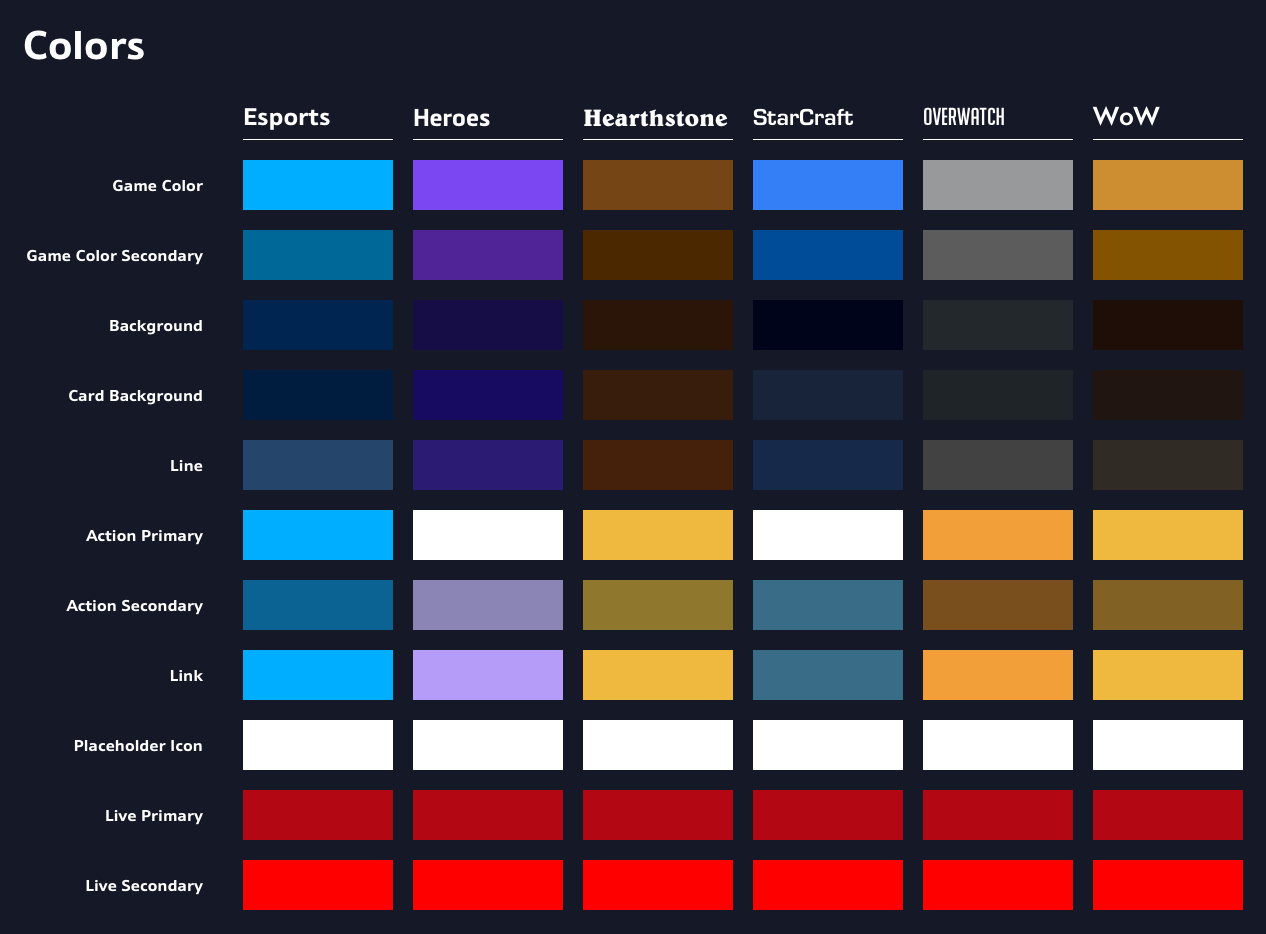Choose Hearthstone Live Primary swatch
This screenshot has height=934, width=1266.
point(658,815)
